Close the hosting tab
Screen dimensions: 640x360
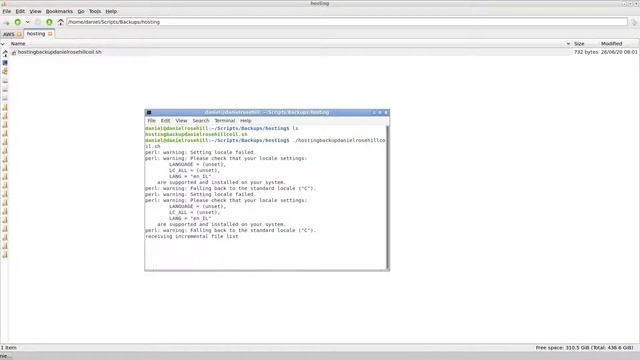pos(50,34)
